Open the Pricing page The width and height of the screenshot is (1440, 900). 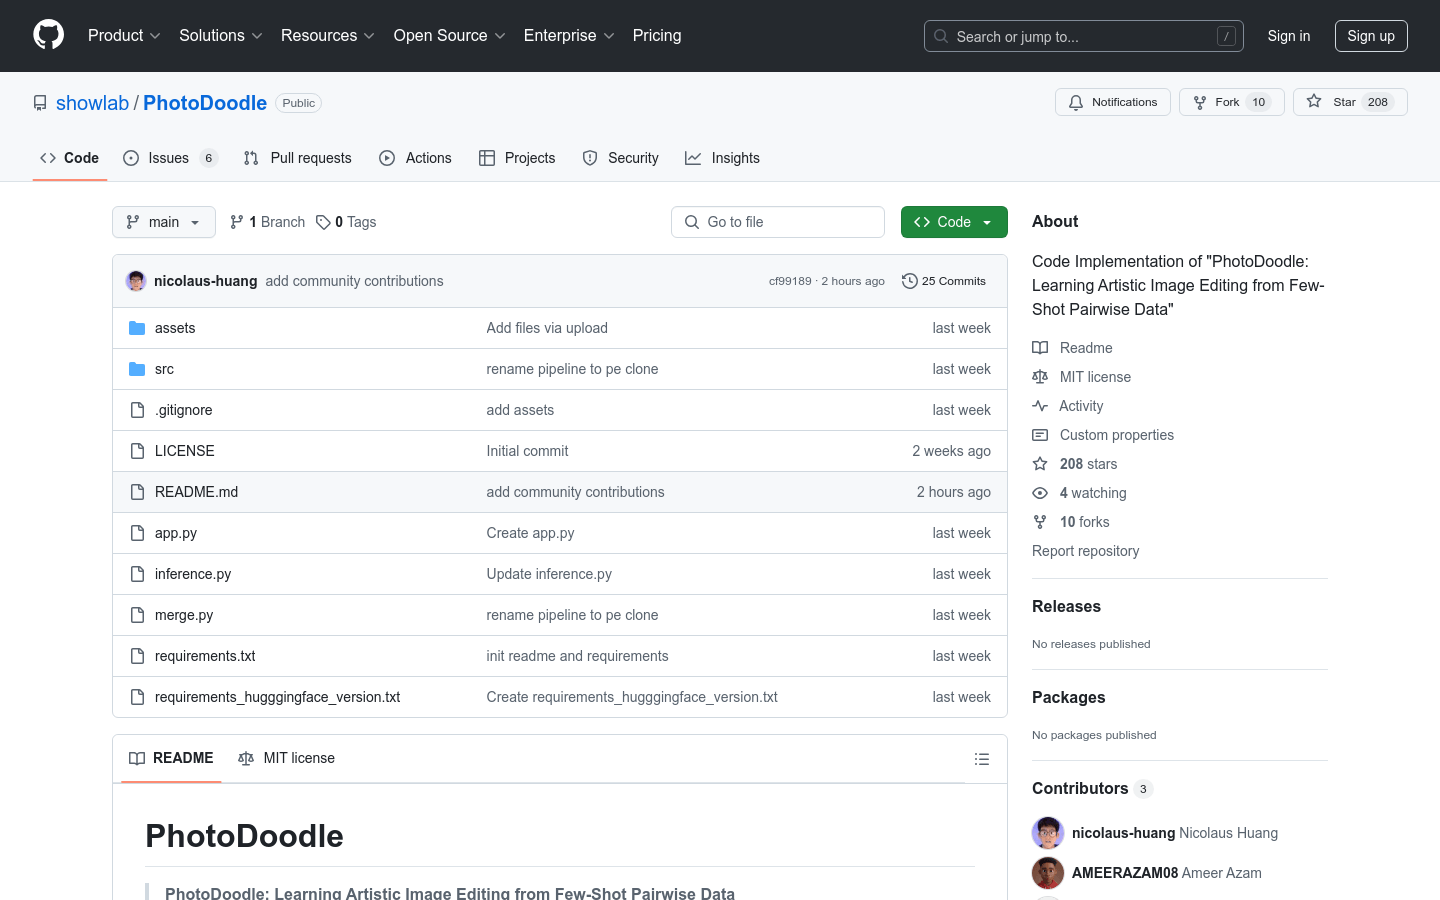tap(657, 36)
